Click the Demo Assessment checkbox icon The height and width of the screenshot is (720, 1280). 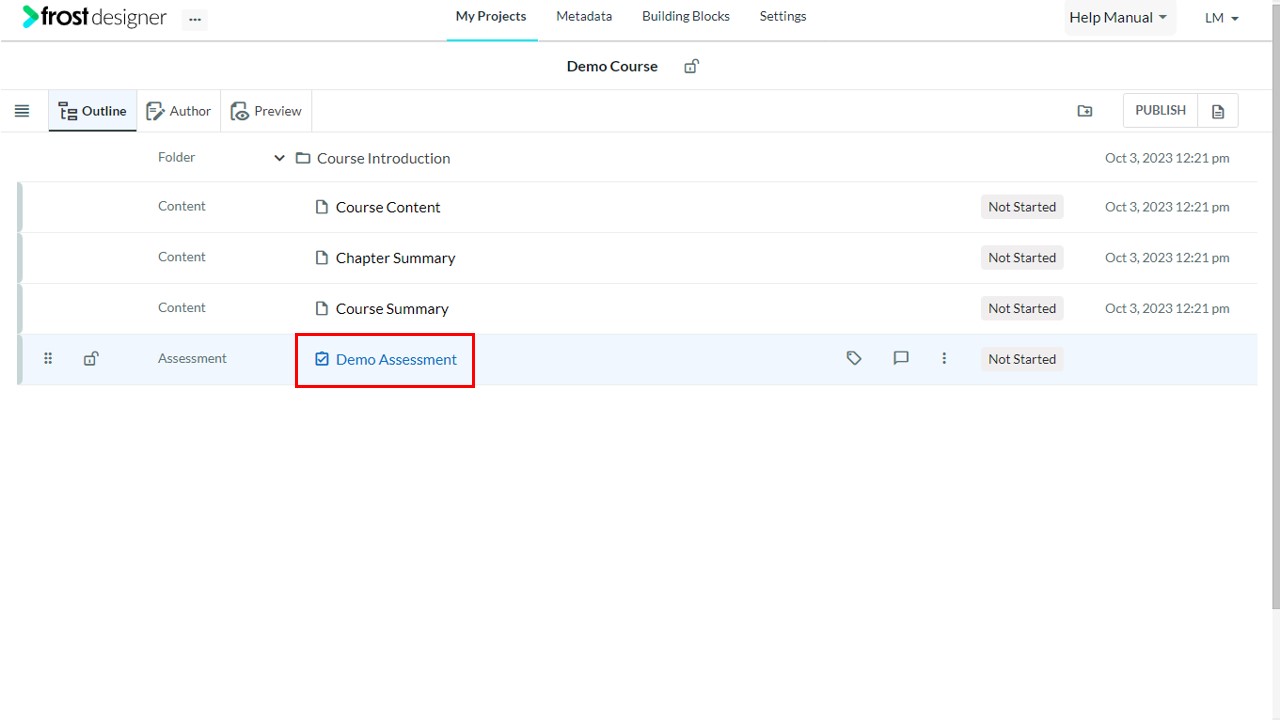point(322,359)
